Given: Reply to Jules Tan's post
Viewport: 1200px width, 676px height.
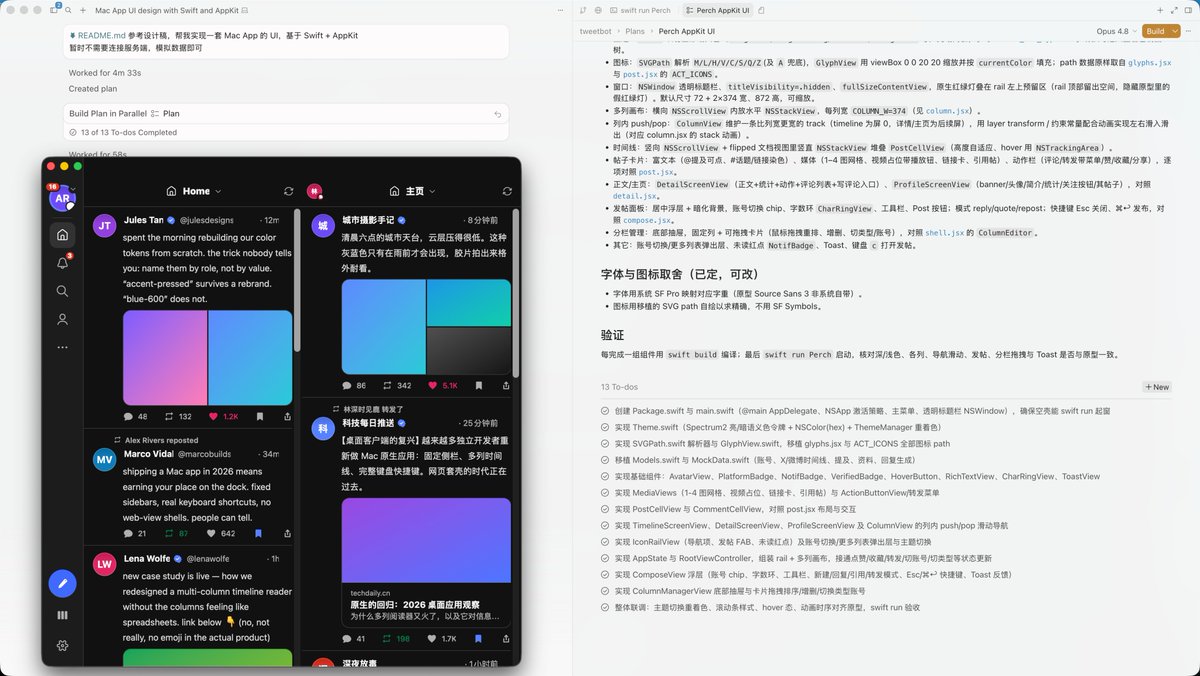Looking at the screenshot, I should click(128, 416).
